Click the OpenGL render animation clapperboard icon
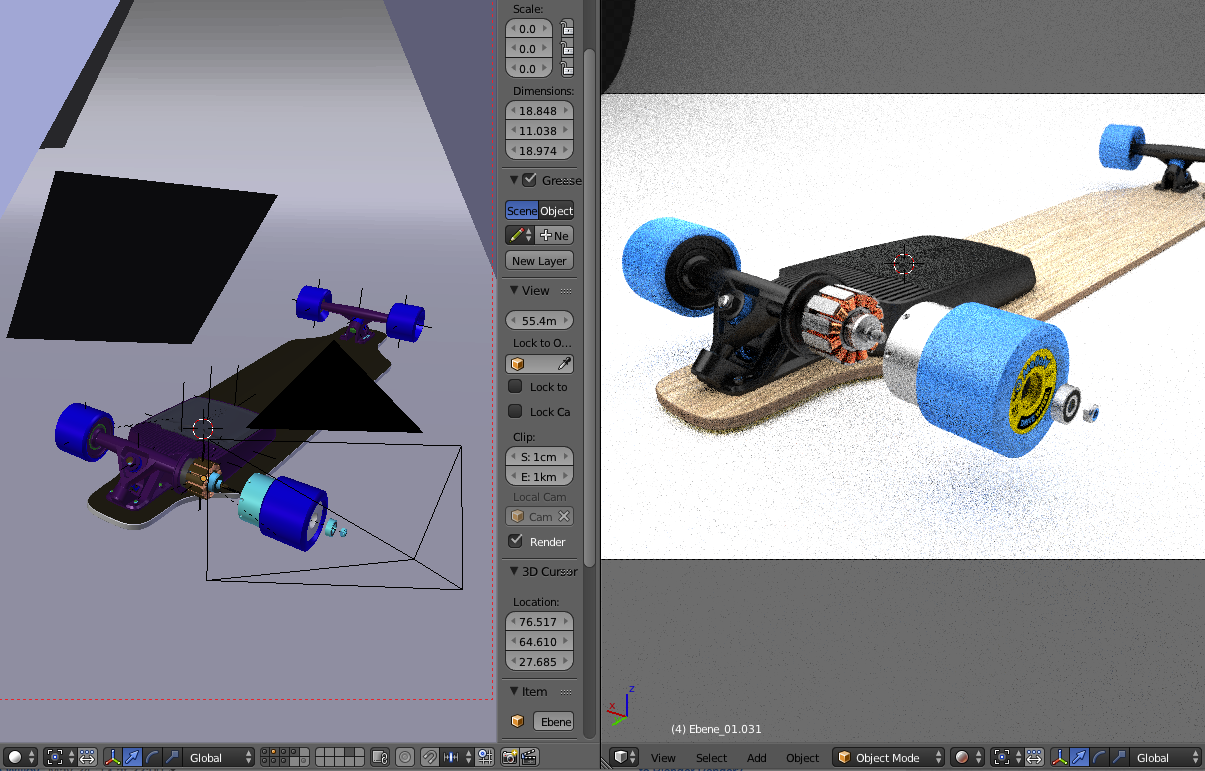This screenshot has width=1205, height=771. pos(529,758)
